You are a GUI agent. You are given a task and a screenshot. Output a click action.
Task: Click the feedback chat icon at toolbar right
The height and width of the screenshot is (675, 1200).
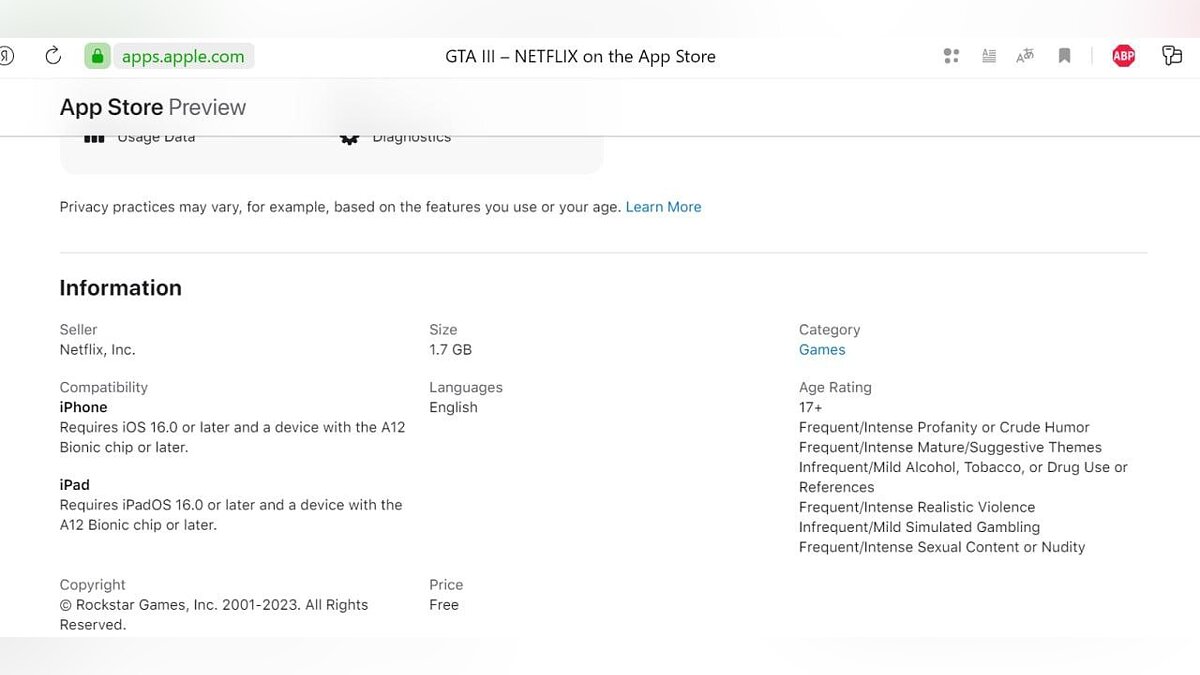(1172, 56)
